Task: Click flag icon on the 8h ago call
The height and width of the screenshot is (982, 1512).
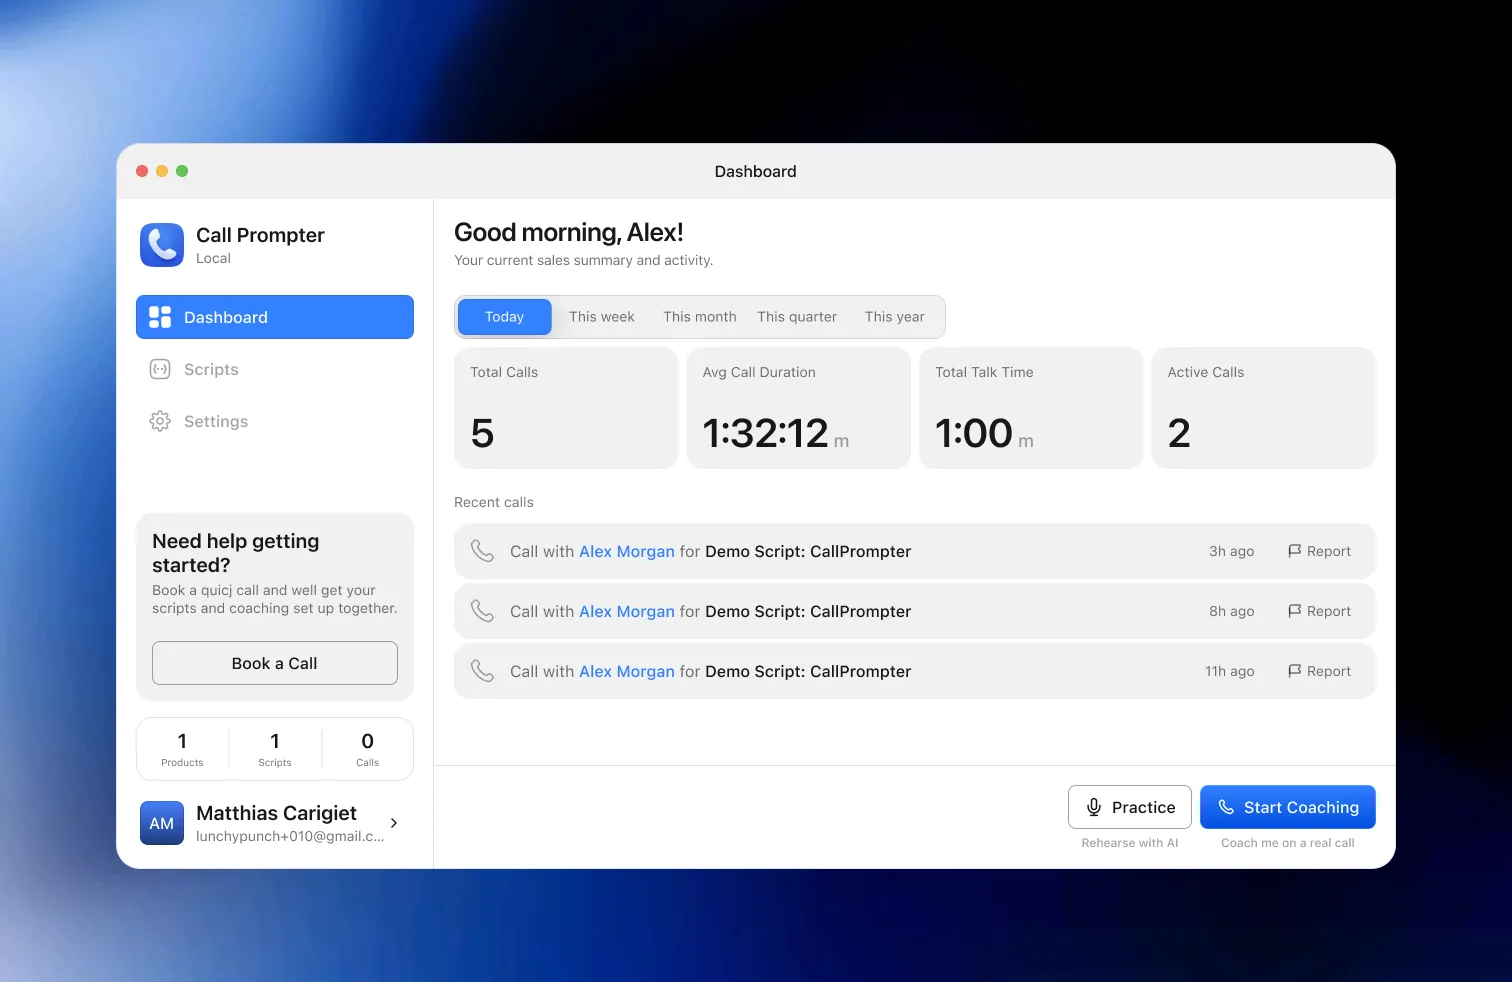Action: coord(1294,611)
